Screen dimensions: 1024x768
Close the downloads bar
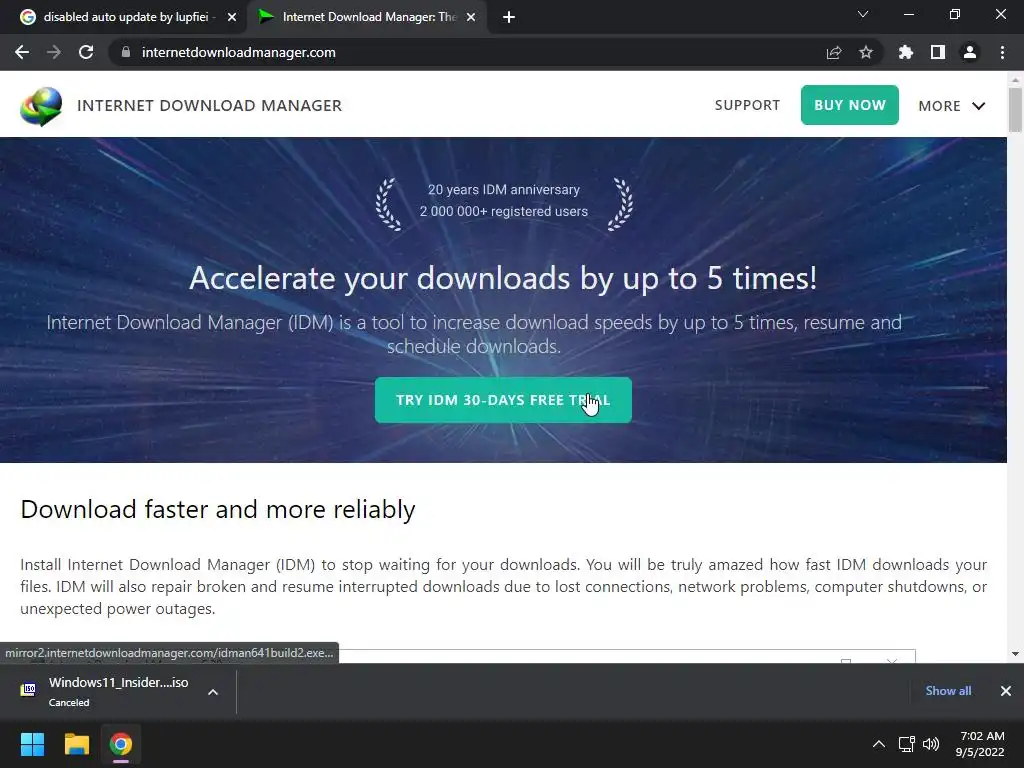1006,691
